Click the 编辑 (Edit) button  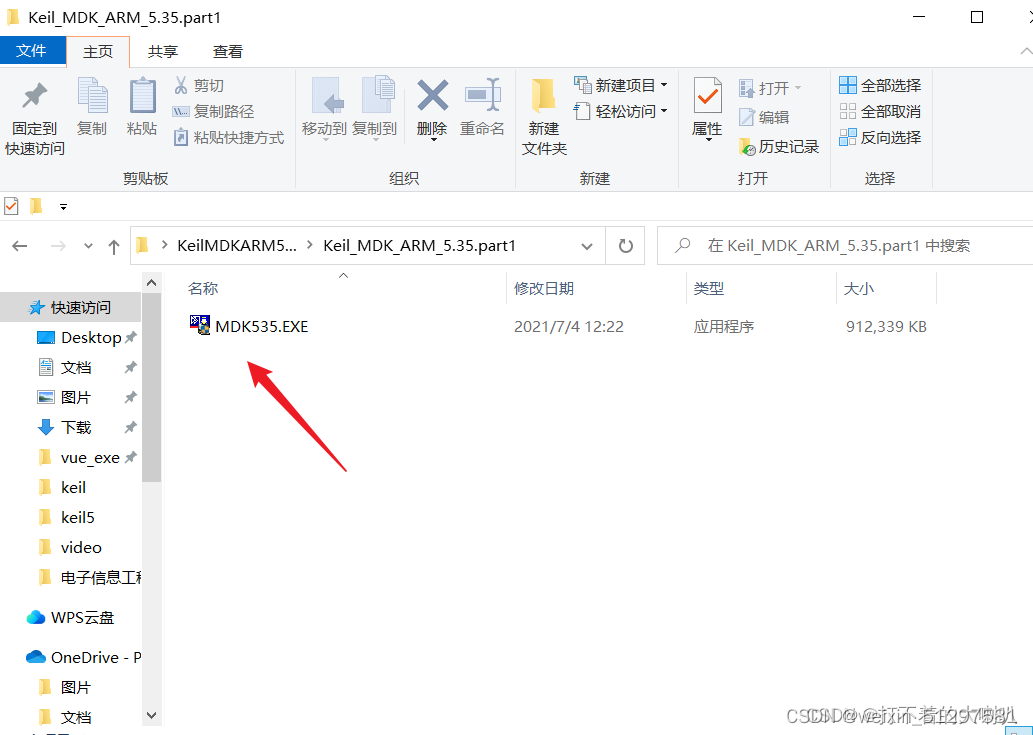[x=770, y=116]
